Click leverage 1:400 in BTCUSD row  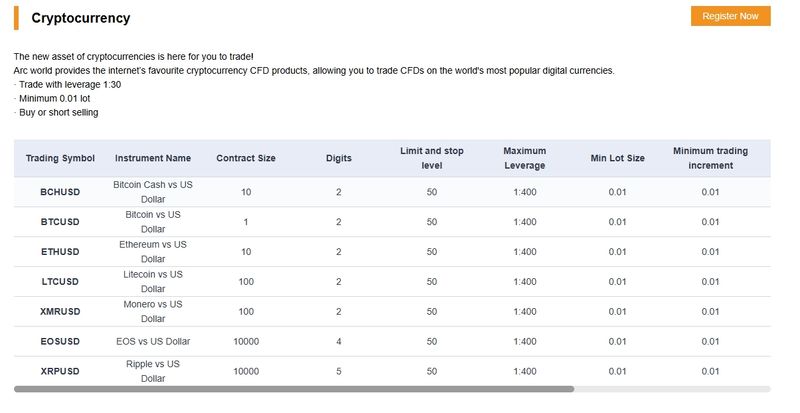pos(524,222)
